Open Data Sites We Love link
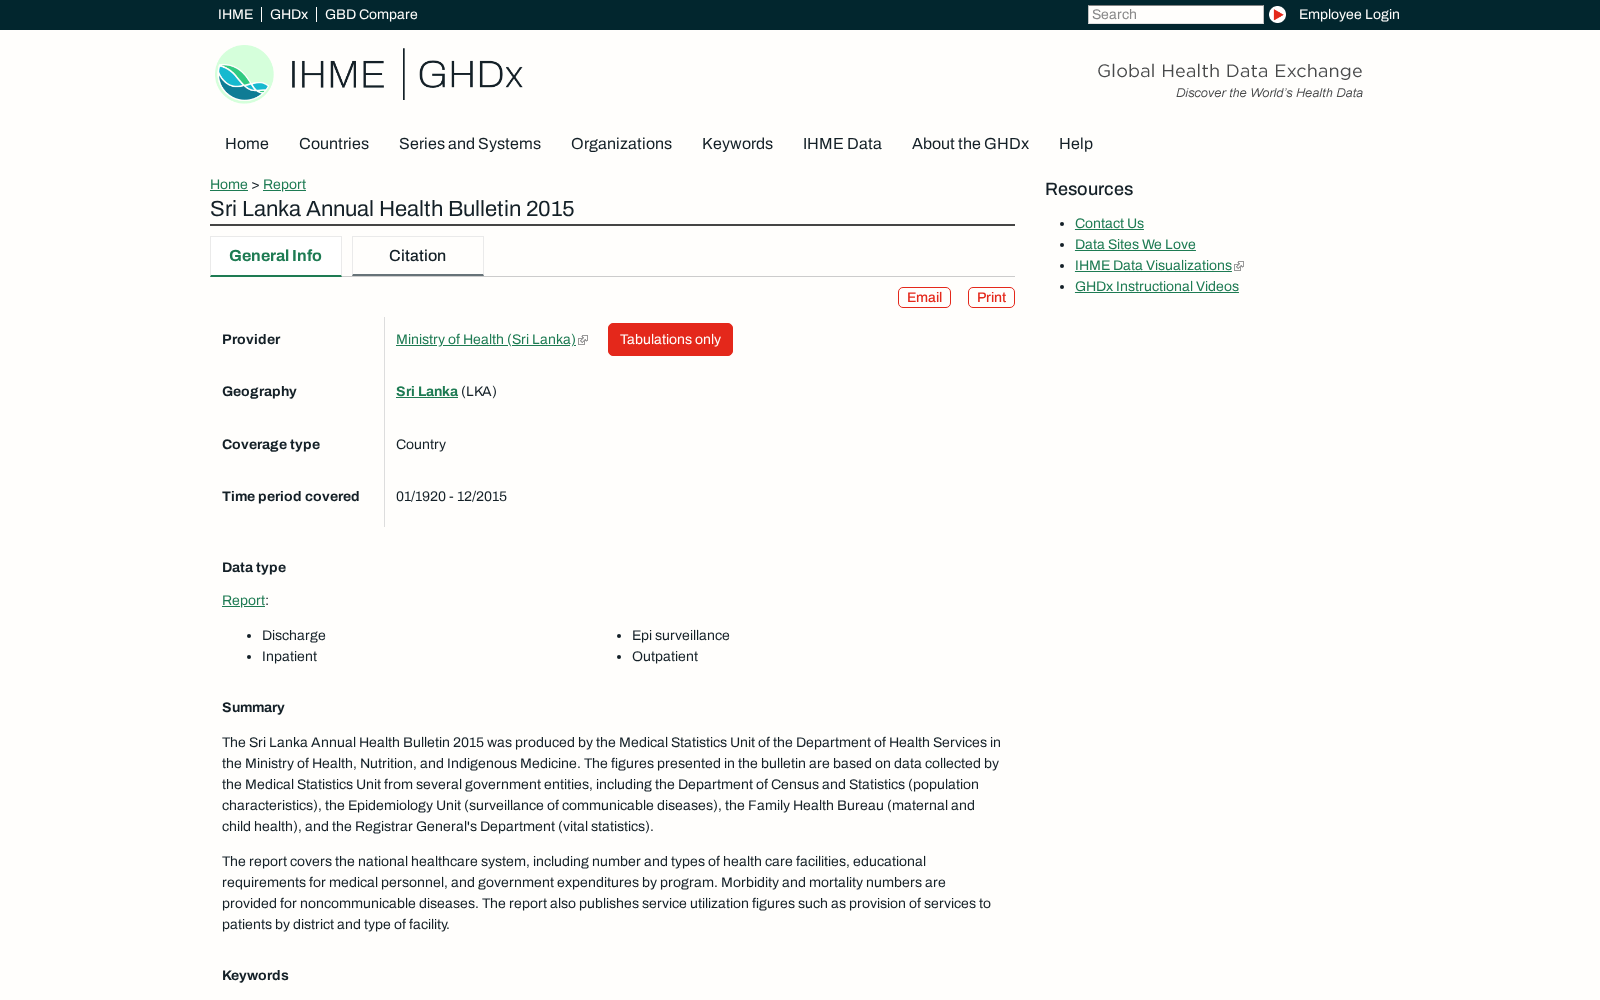 tap(1135, 245)
